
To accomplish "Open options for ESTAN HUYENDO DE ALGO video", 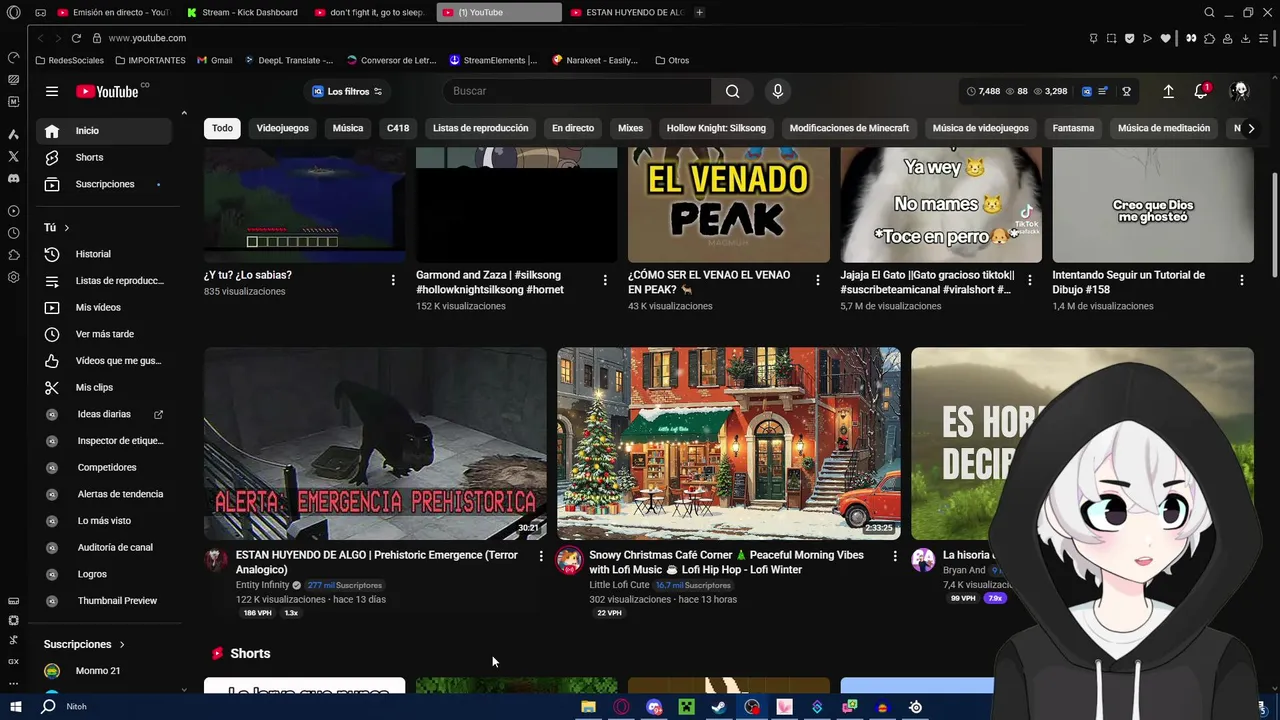I will coord(541,556).
